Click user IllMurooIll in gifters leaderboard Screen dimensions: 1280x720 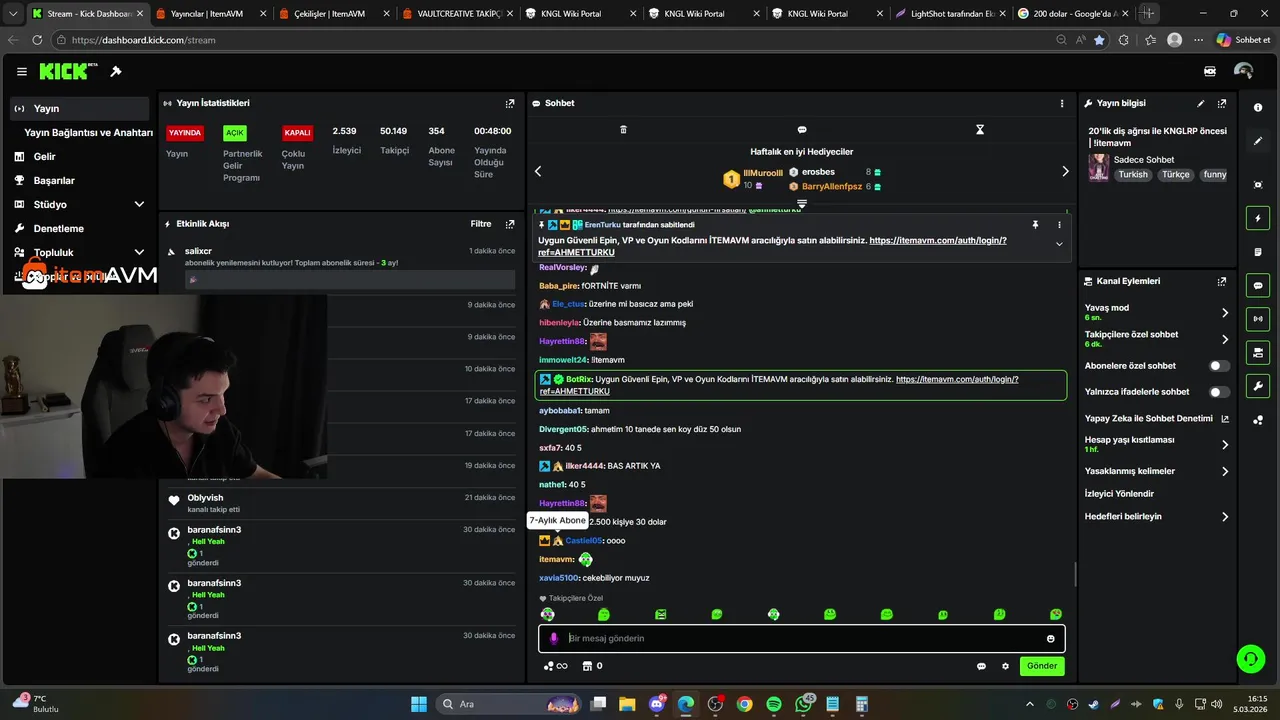763,173
